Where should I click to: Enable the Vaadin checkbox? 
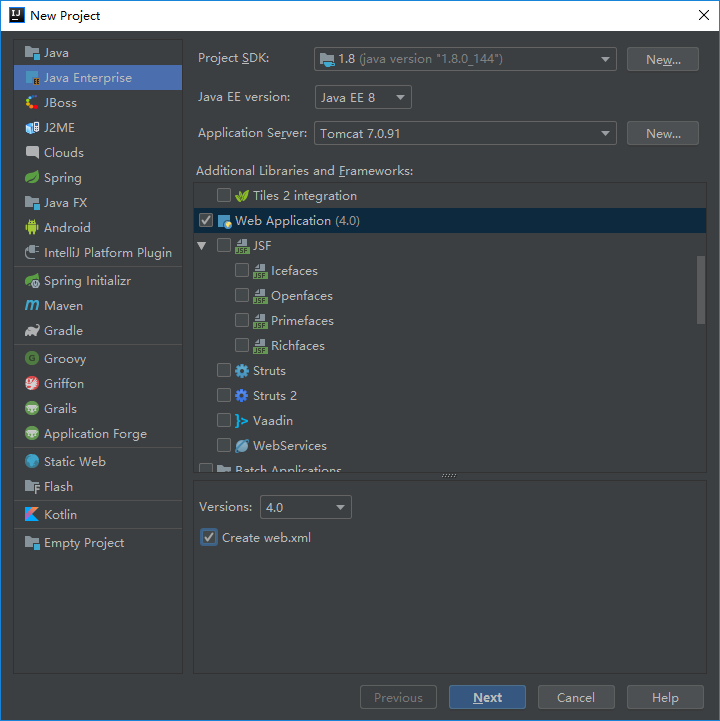click(x=224, y=420)
